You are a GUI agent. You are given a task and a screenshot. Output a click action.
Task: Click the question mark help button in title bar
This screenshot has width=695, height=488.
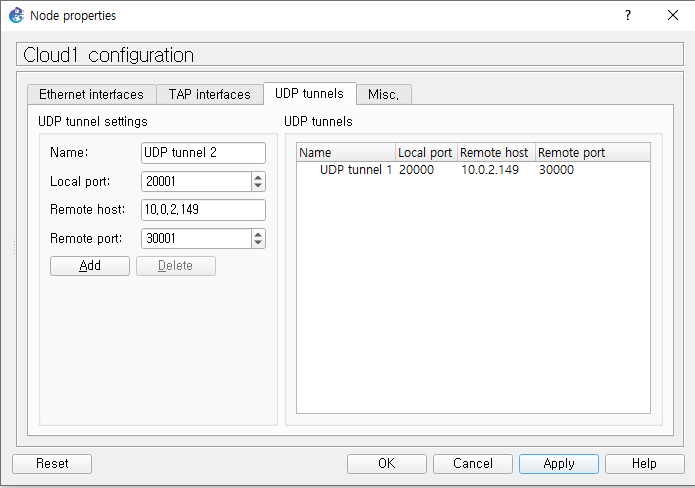click(x=628, y=16)
